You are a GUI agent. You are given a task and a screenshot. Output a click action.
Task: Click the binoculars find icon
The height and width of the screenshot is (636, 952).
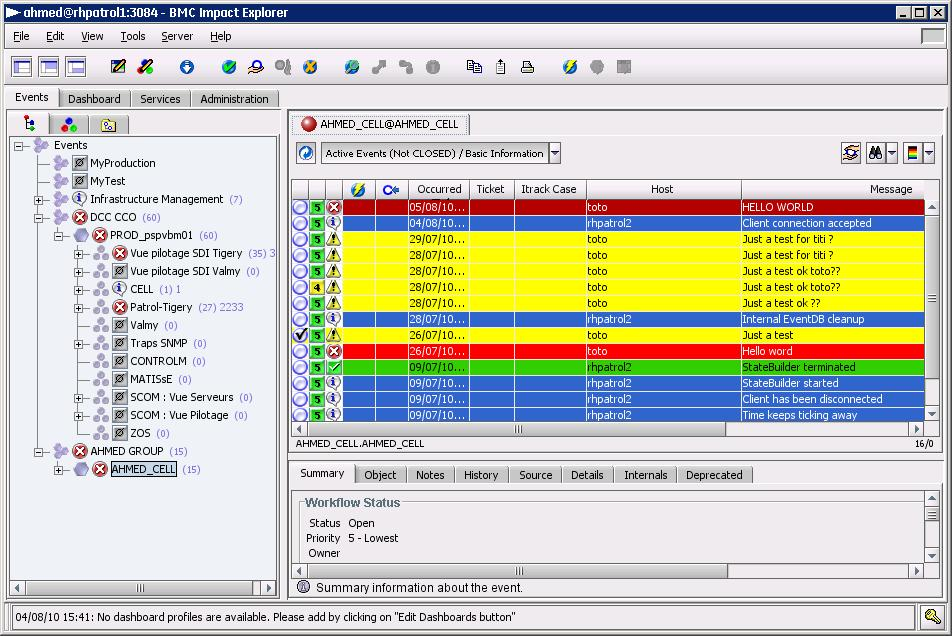[875, 153]
